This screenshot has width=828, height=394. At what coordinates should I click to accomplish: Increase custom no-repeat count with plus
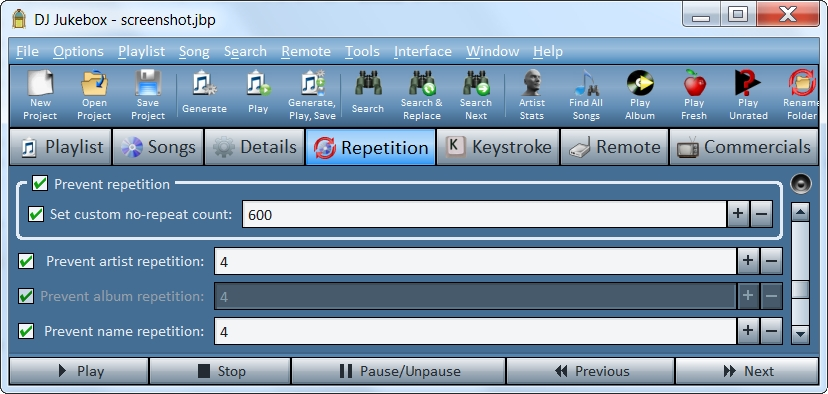[x=738, y=214]
